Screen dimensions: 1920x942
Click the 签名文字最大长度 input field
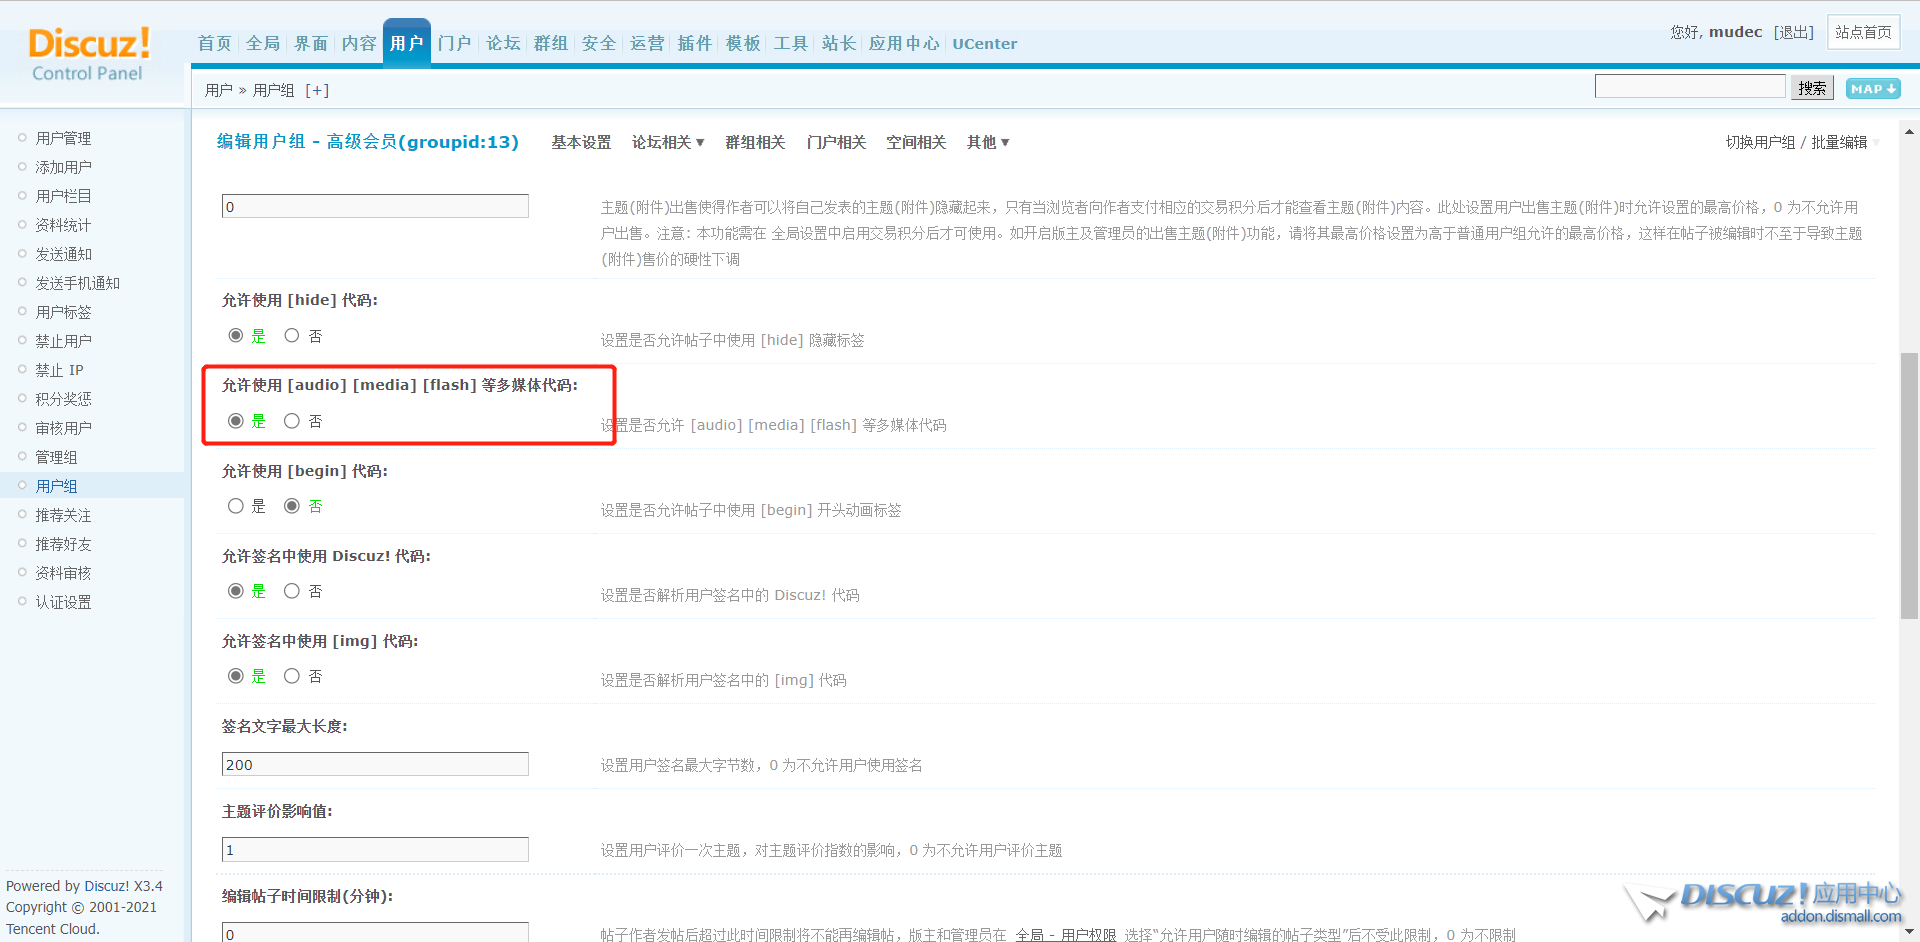click(x=375, y=765)
